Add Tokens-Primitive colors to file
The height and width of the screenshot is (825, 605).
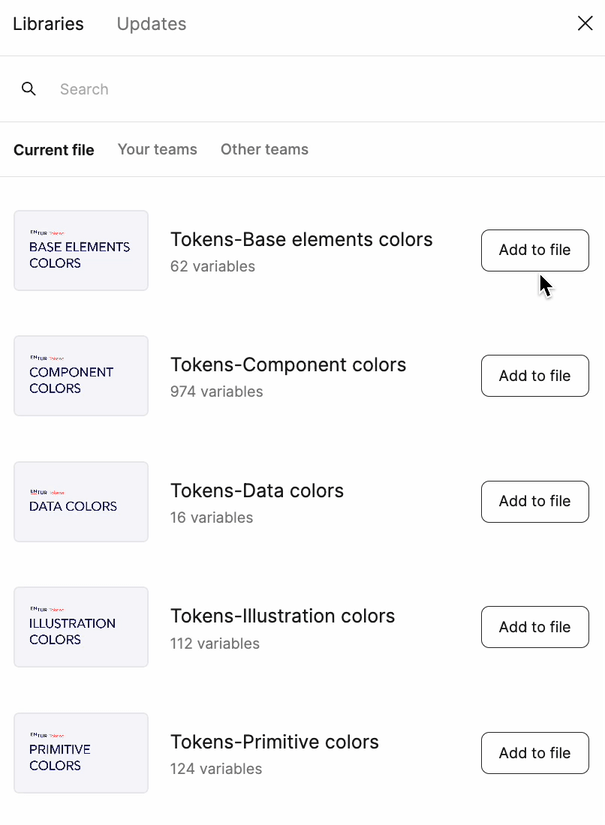(535, 753)
